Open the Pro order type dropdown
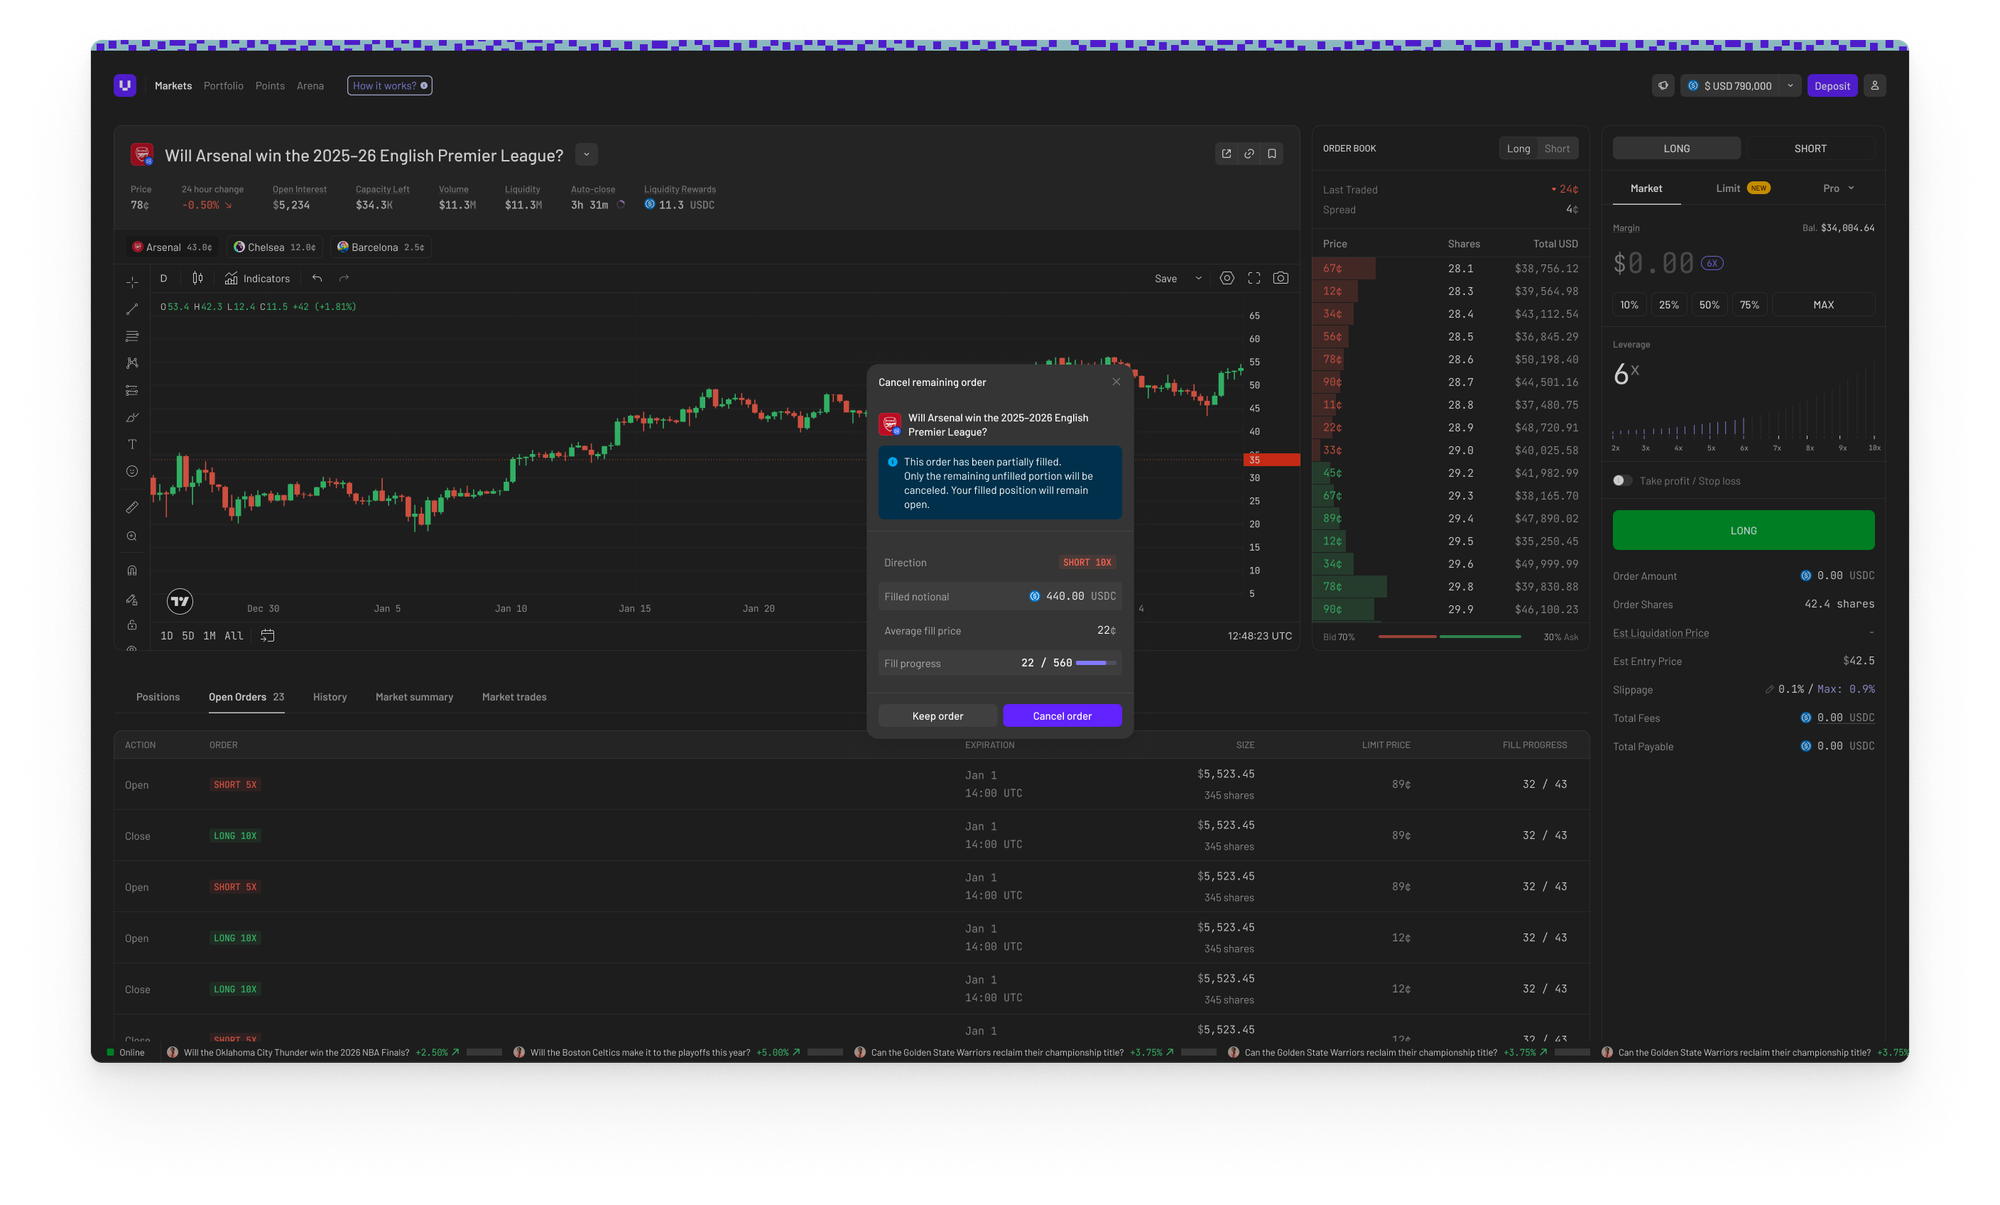The height and width of the screenshot is (1205, 2000). (x=1838, y=188)
